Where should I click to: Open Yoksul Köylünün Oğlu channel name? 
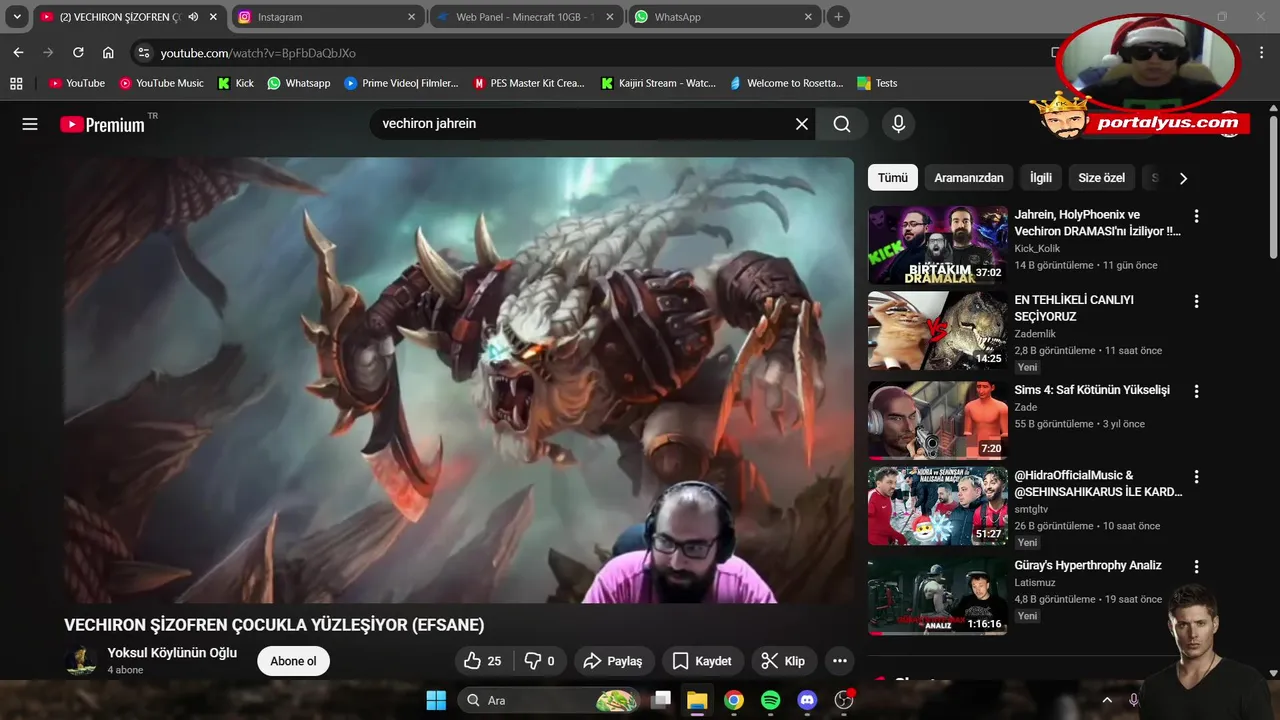tap(172, 653)
